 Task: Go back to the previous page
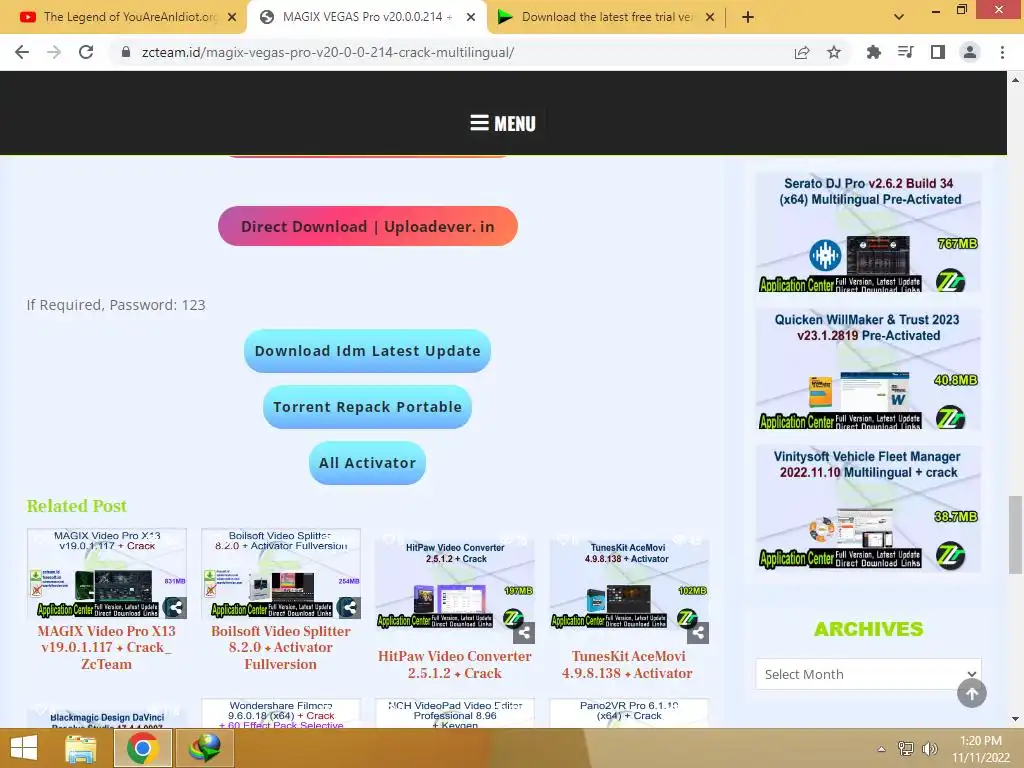coord(22,52)
